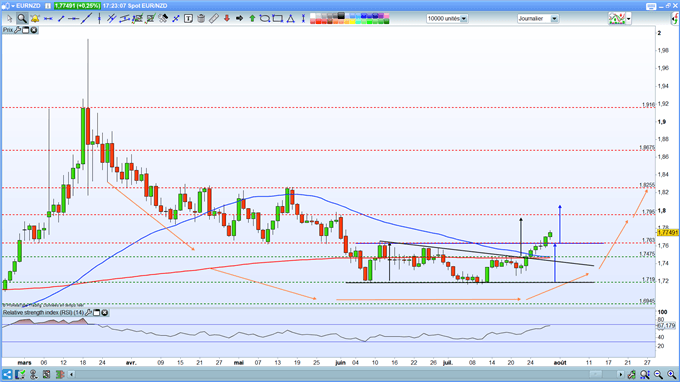Viewport: 680px width, 382px height.
Task: Select the vertical double-arrow measure tool
Action: click(x=303, y=19)
